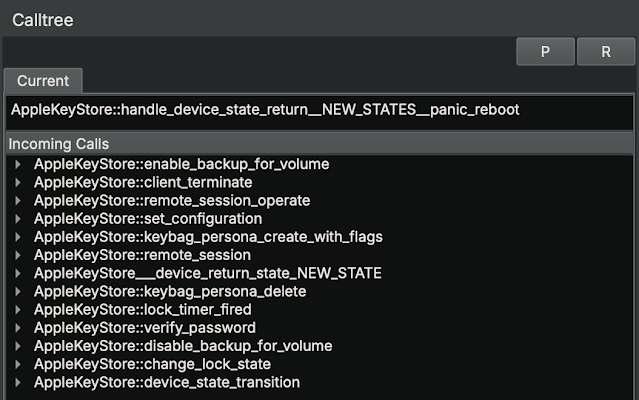Select AppleKeyStore::disable_backup_for_volume entry
The width and height of the screenshot is (639, 400).
coord(183,346)
